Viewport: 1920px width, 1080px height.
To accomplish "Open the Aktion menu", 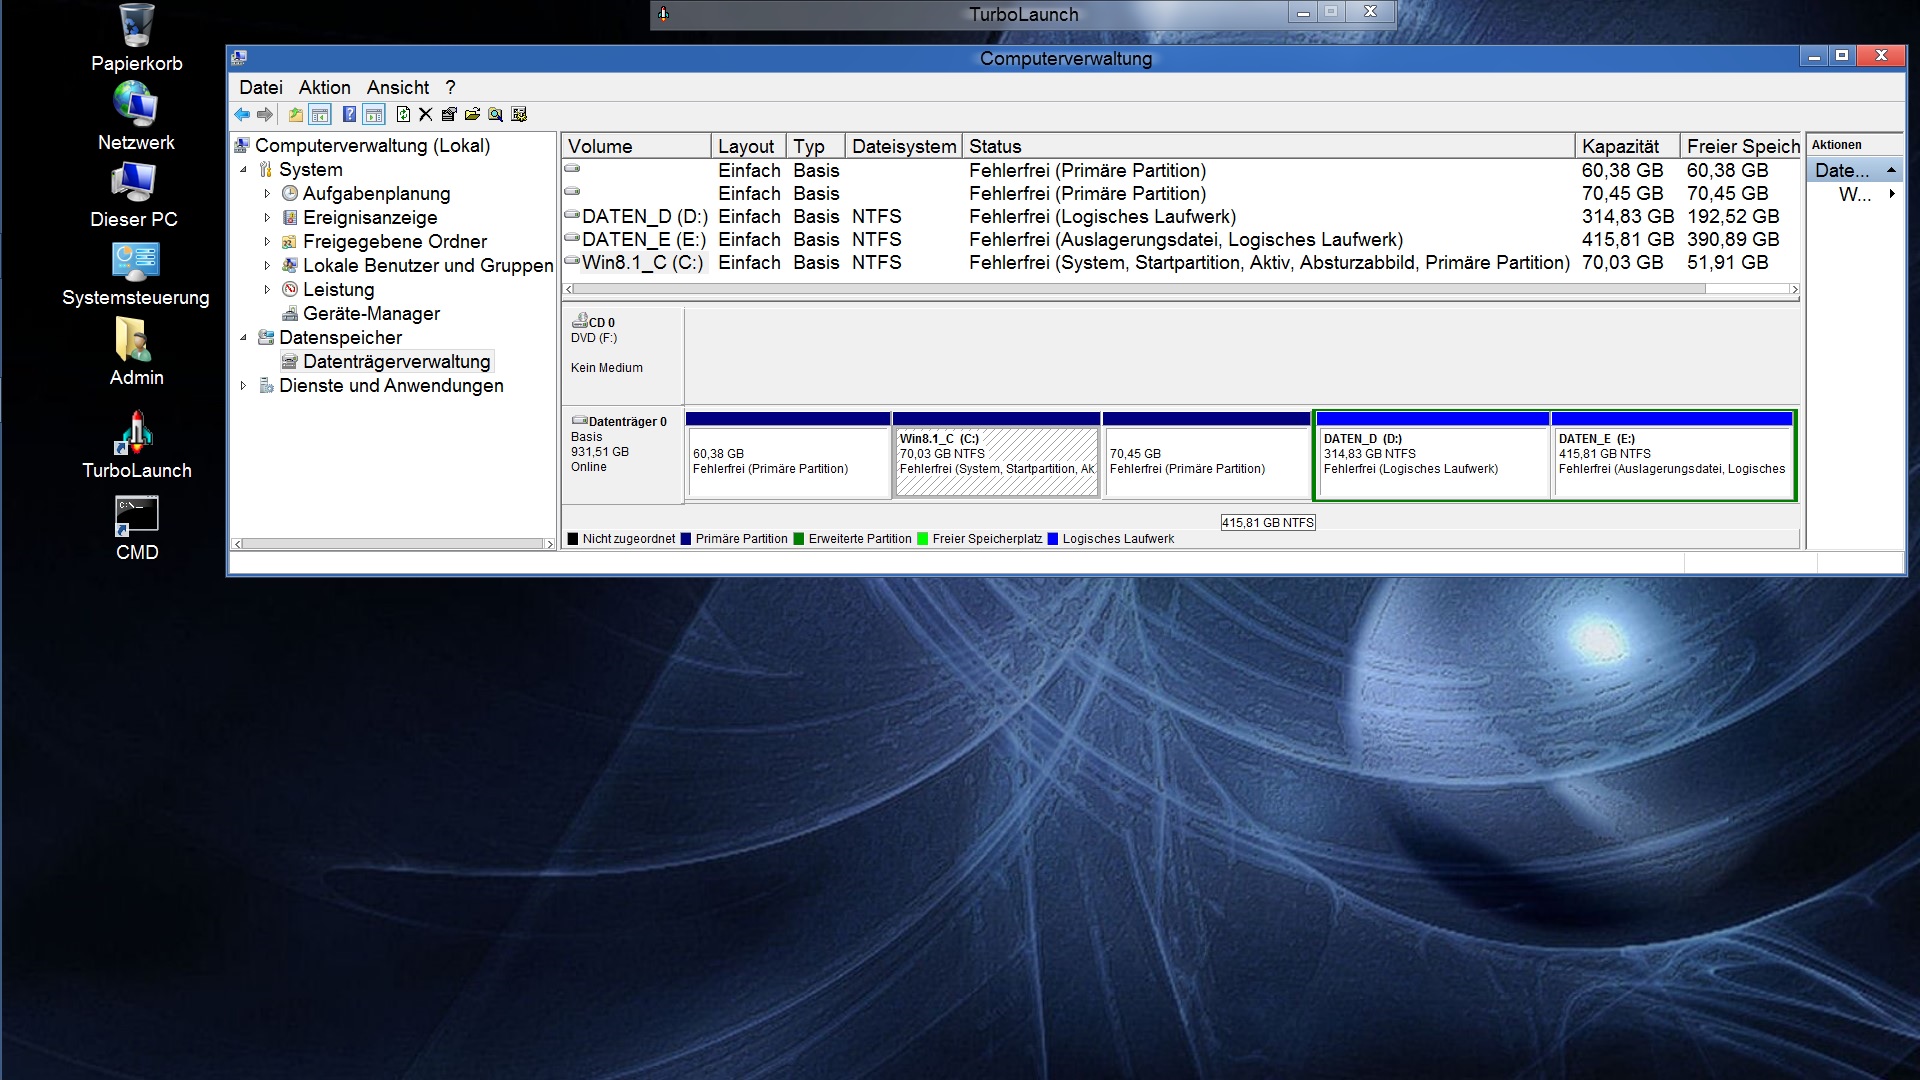I will tap(324, 88).
